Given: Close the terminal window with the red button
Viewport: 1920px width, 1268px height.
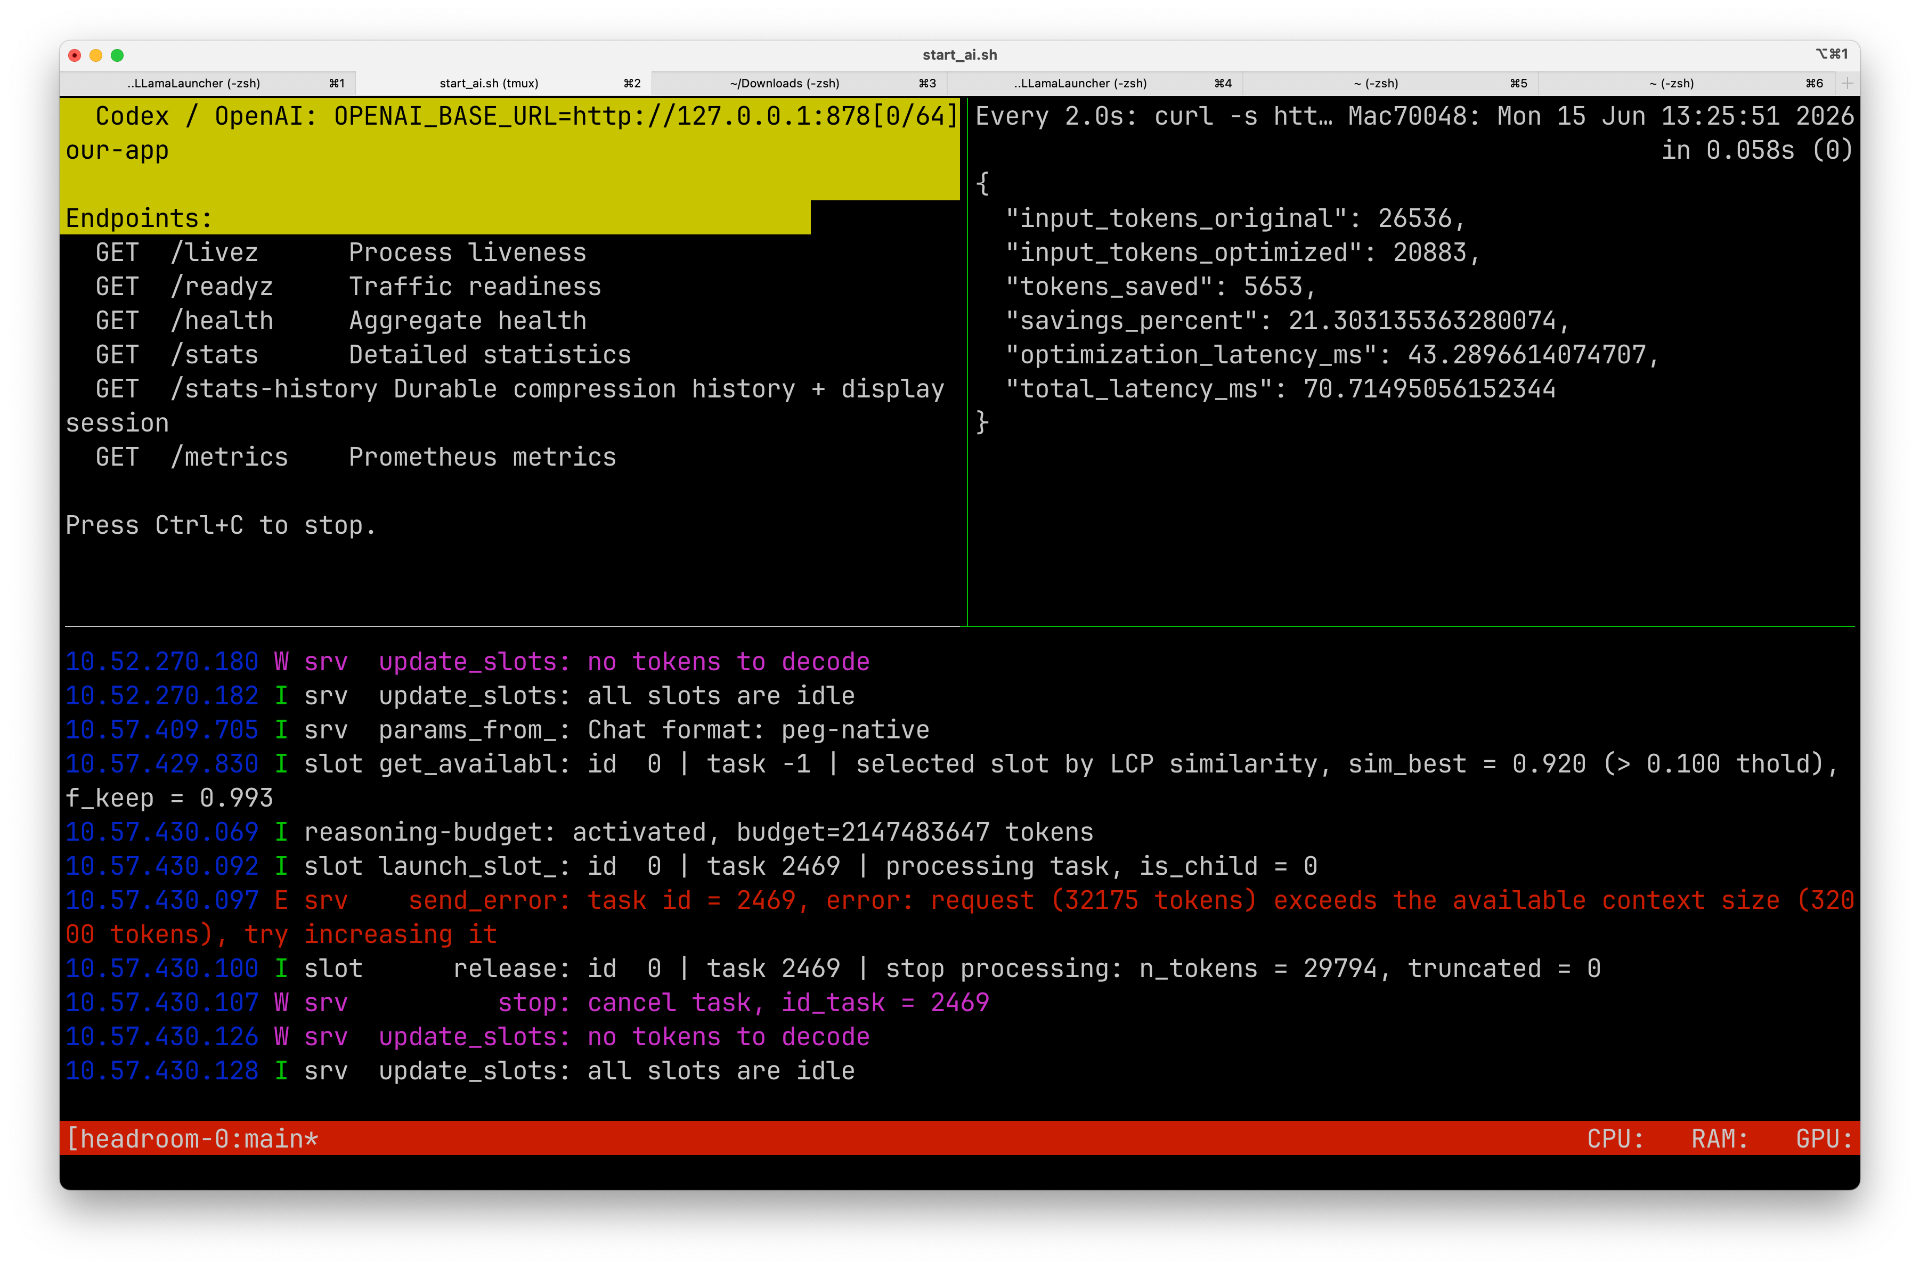Looking at the screenshot, I should pyautogui.click(x=75, y=55).
